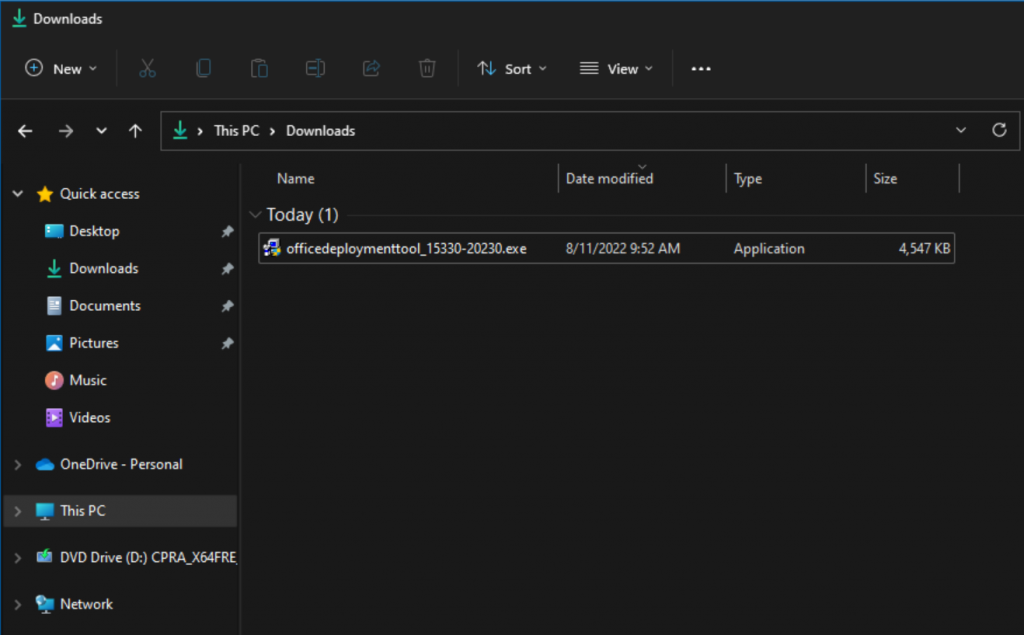Open recent locations dropdown chevron

(x=101, y=131)
